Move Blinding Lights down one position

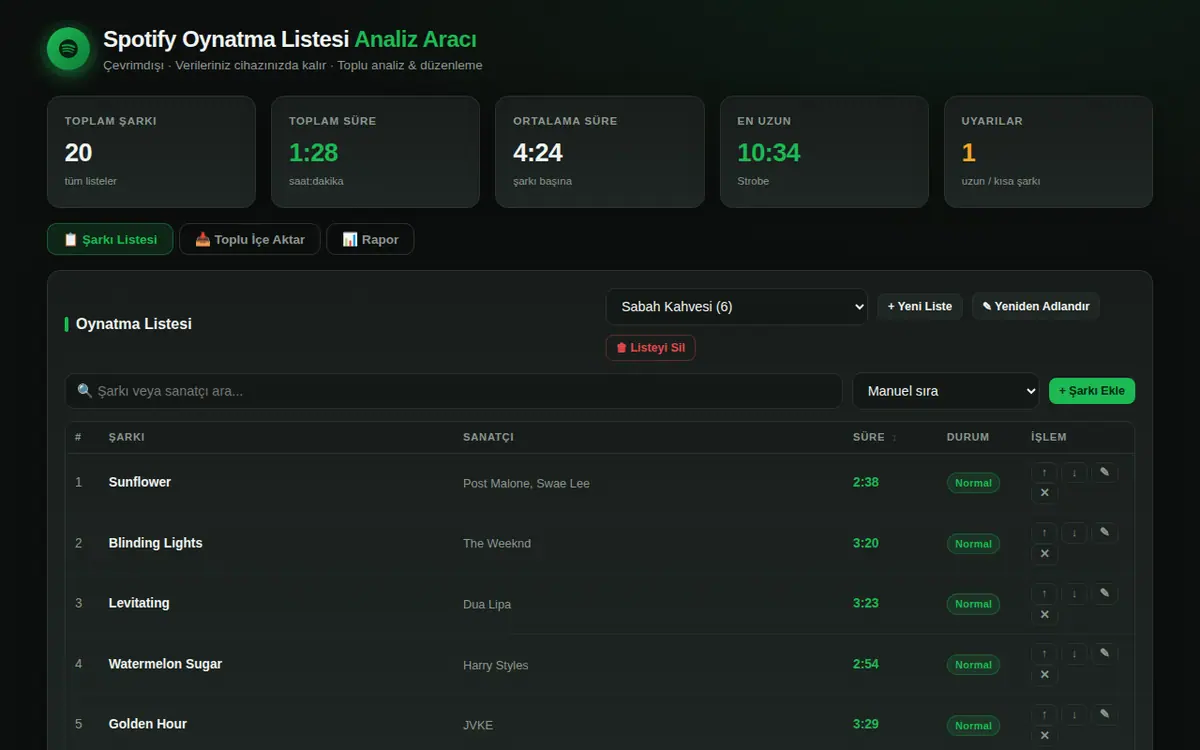click(x=1074, y=533)
